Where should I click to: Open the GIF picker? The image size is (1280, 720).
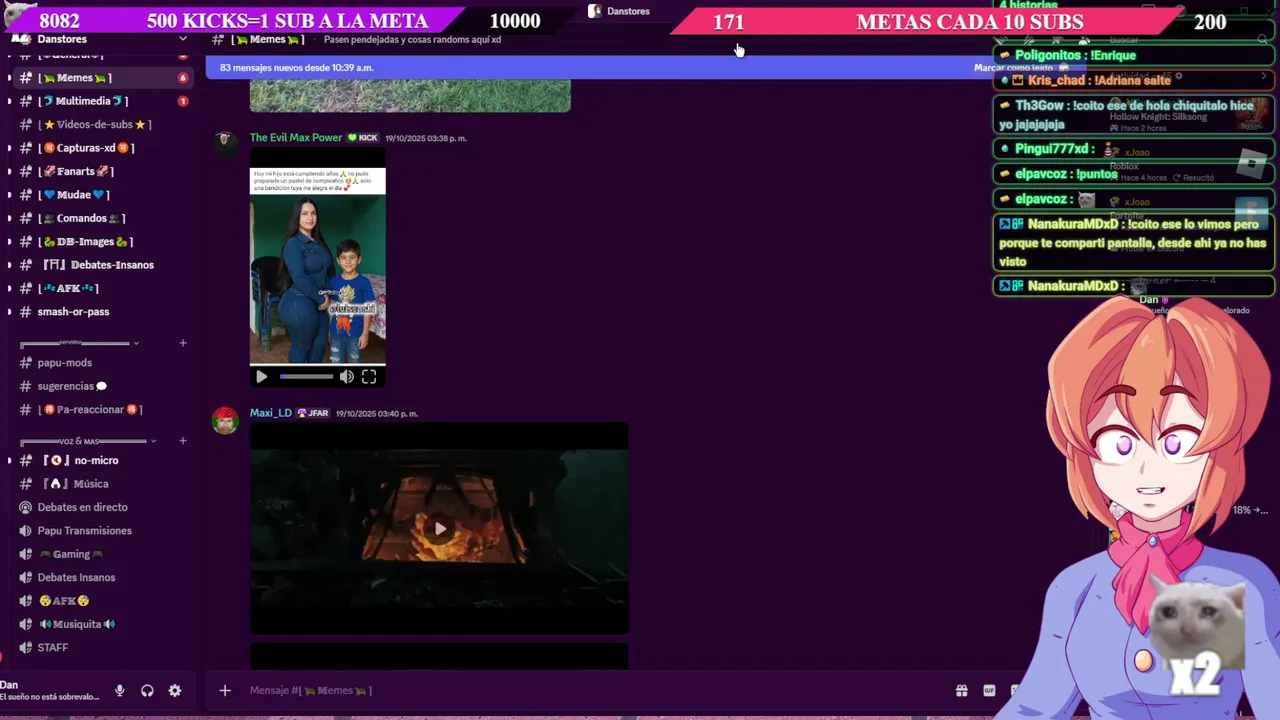coord(989,690)
